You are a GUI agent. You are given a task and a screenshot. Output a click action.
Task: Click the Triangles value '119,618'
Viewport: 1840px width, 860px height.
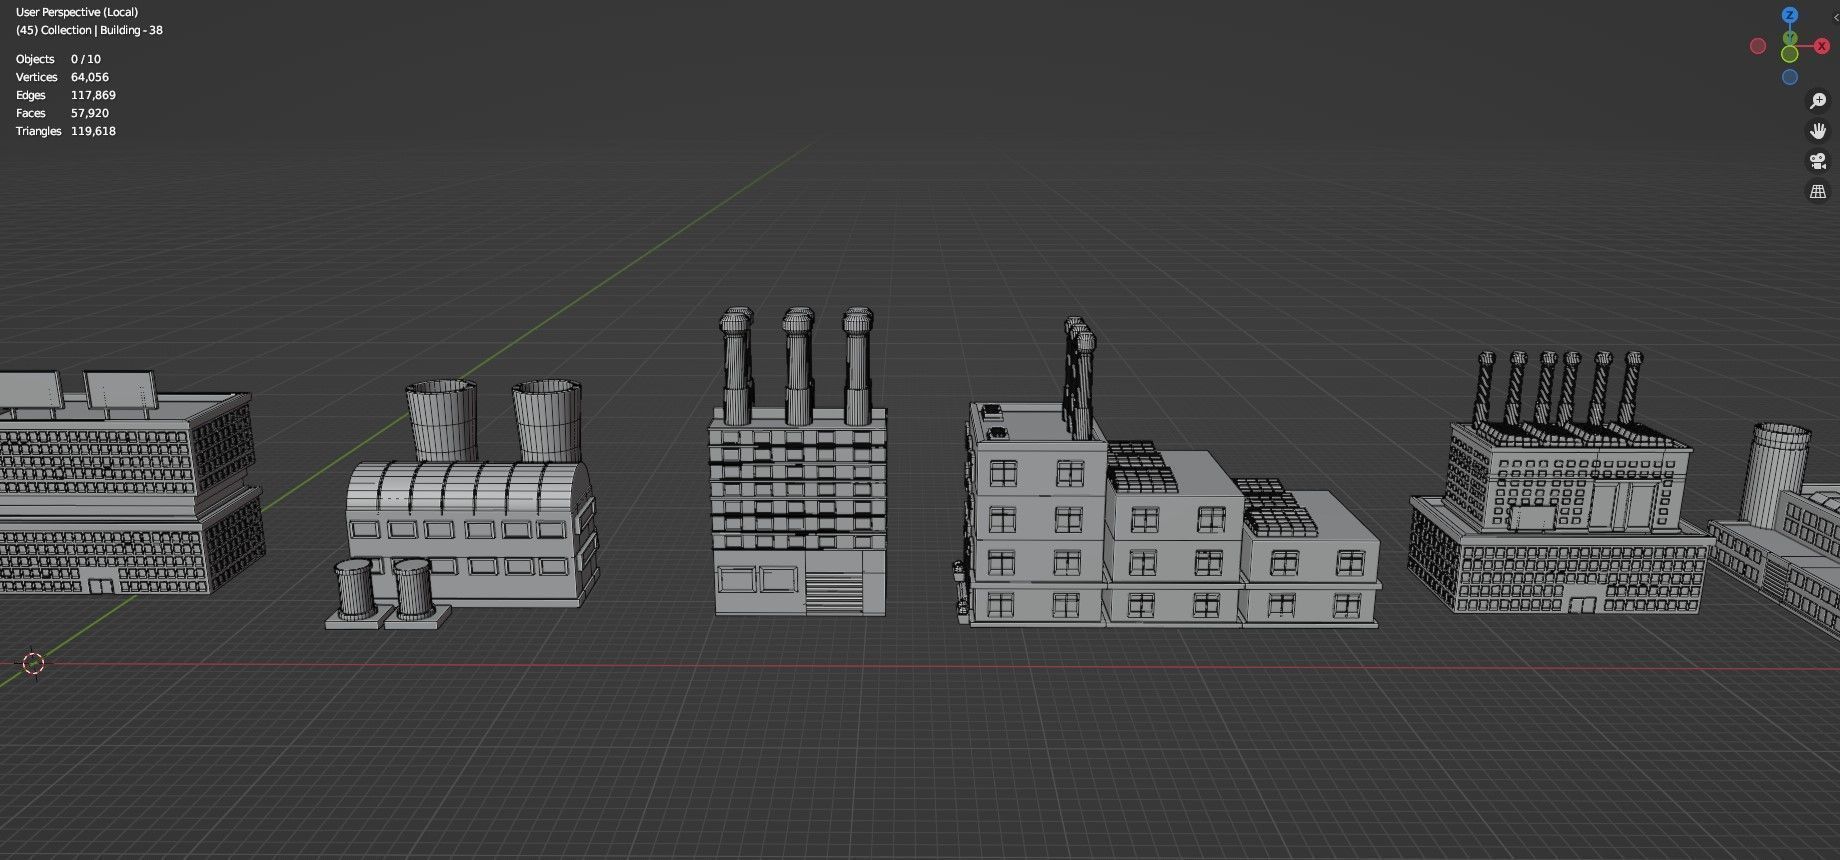(93, 131)
